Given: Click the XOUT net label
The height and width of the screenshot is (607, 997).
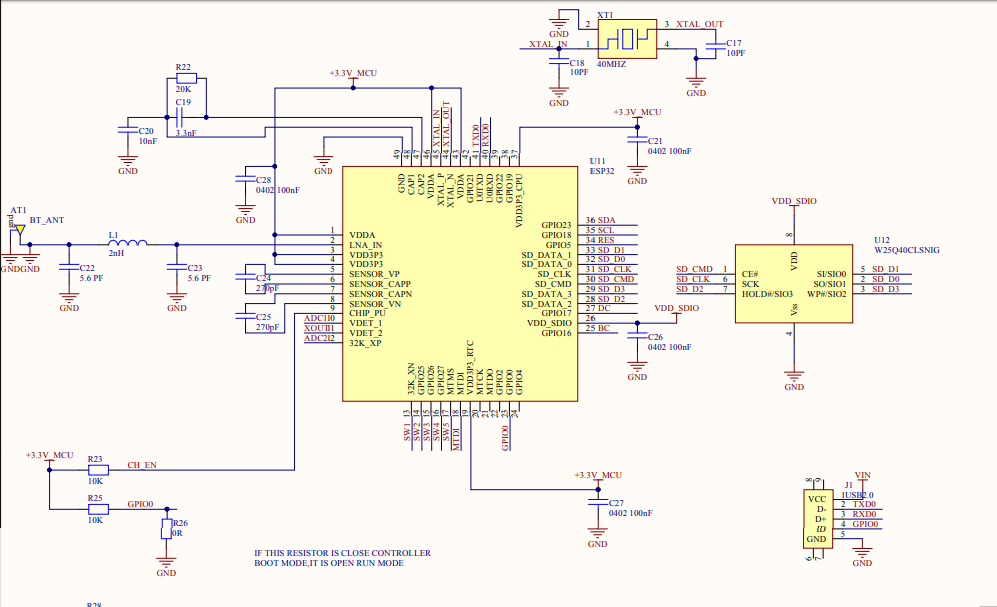Looking at the screenshot, I should tap(315, 329).
